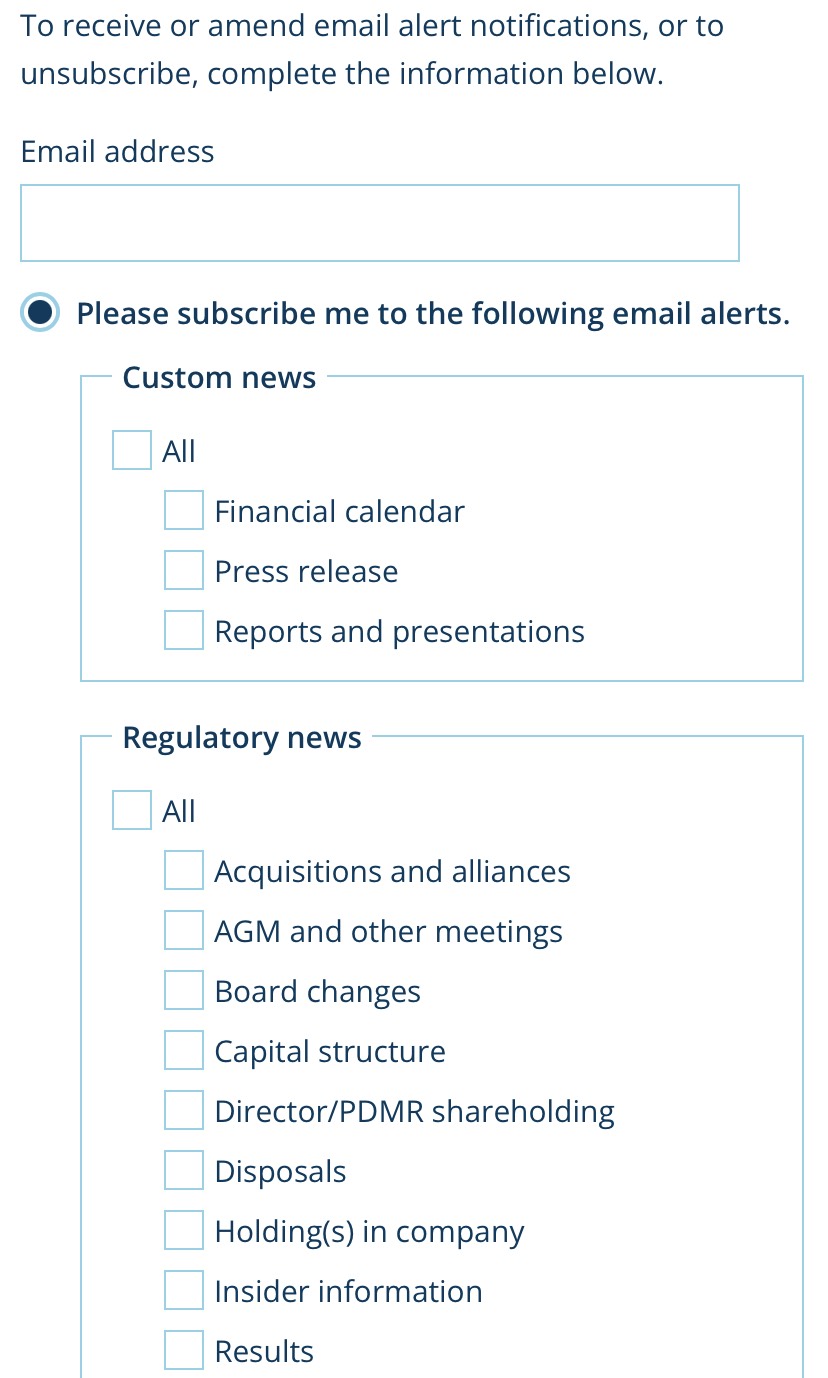Viewport: 828px width, 1378px height.
Task: Tick the Acquisitions and alliances checkbox
Action: (x=184, y=871)
